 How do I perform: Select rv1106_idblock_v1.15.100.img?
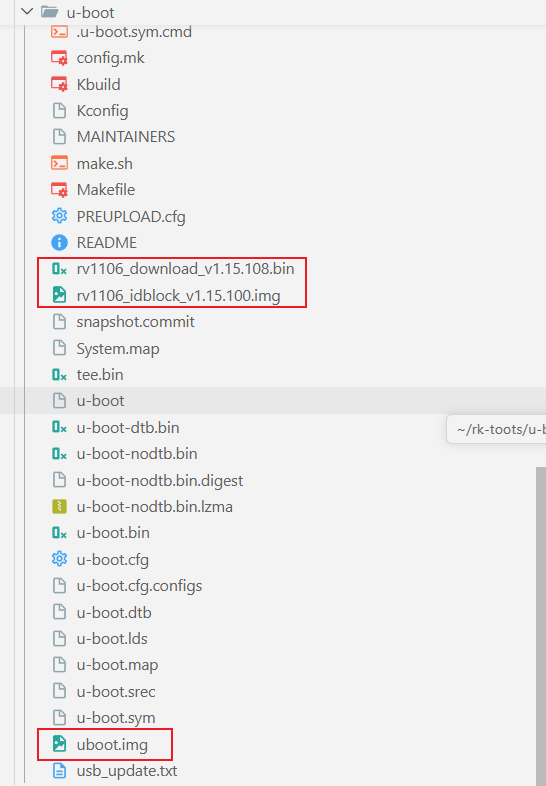(178, 296)
